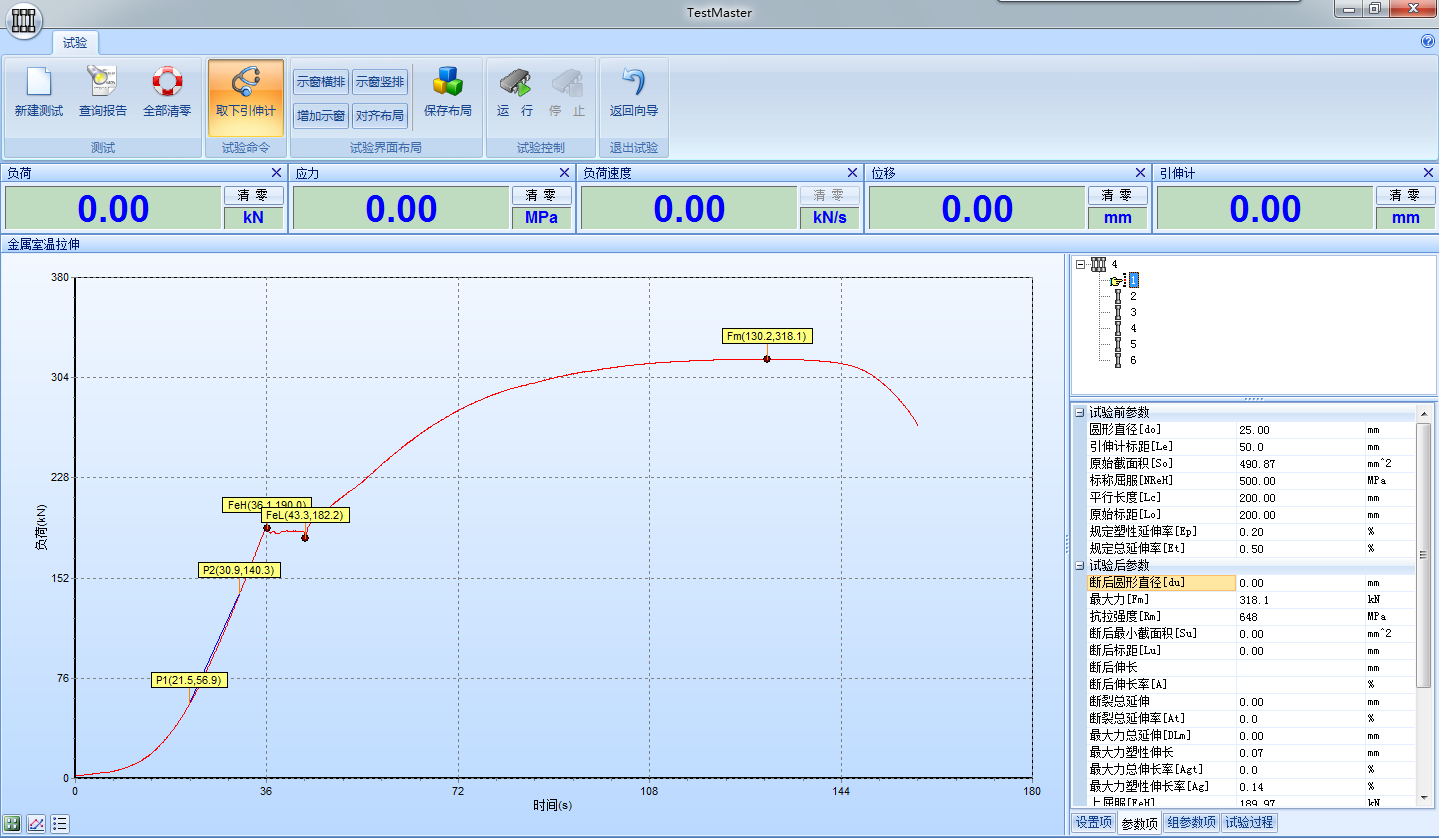
Task: Toggle curve view icon below chart
Action: coord(36,824)
